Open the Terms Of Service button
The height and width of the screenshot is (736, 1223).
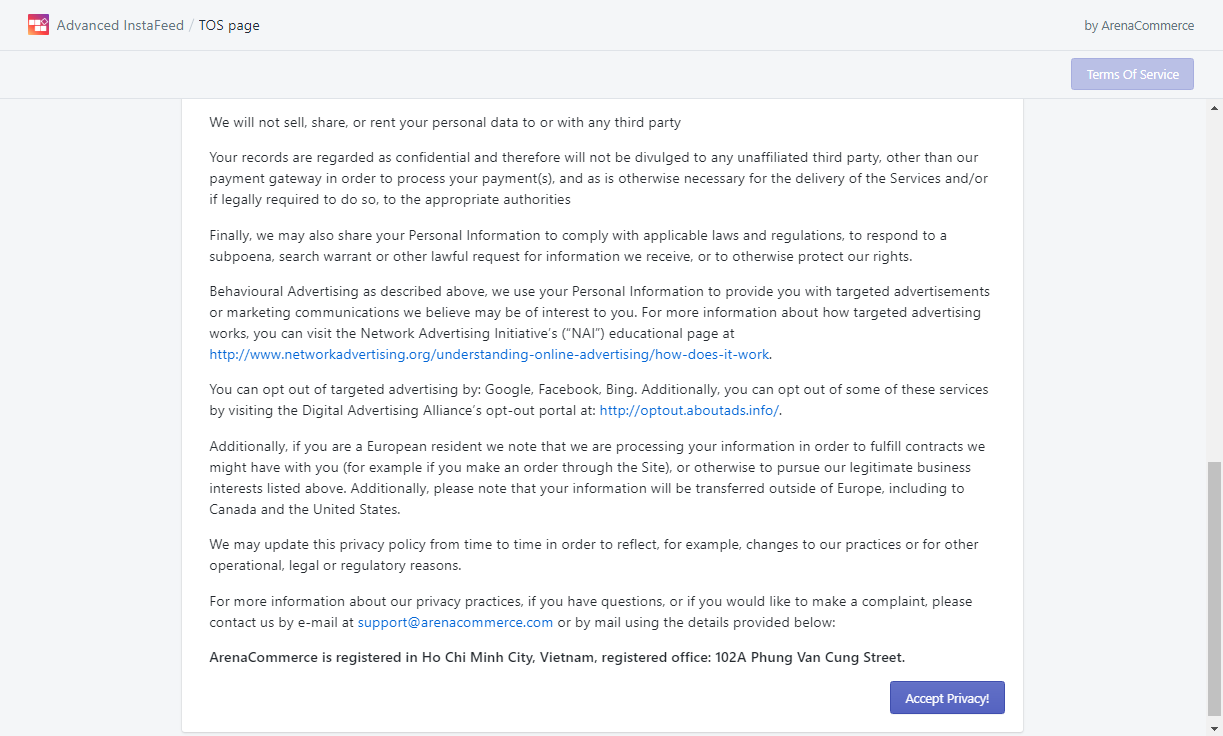[x=1132, y=74]
